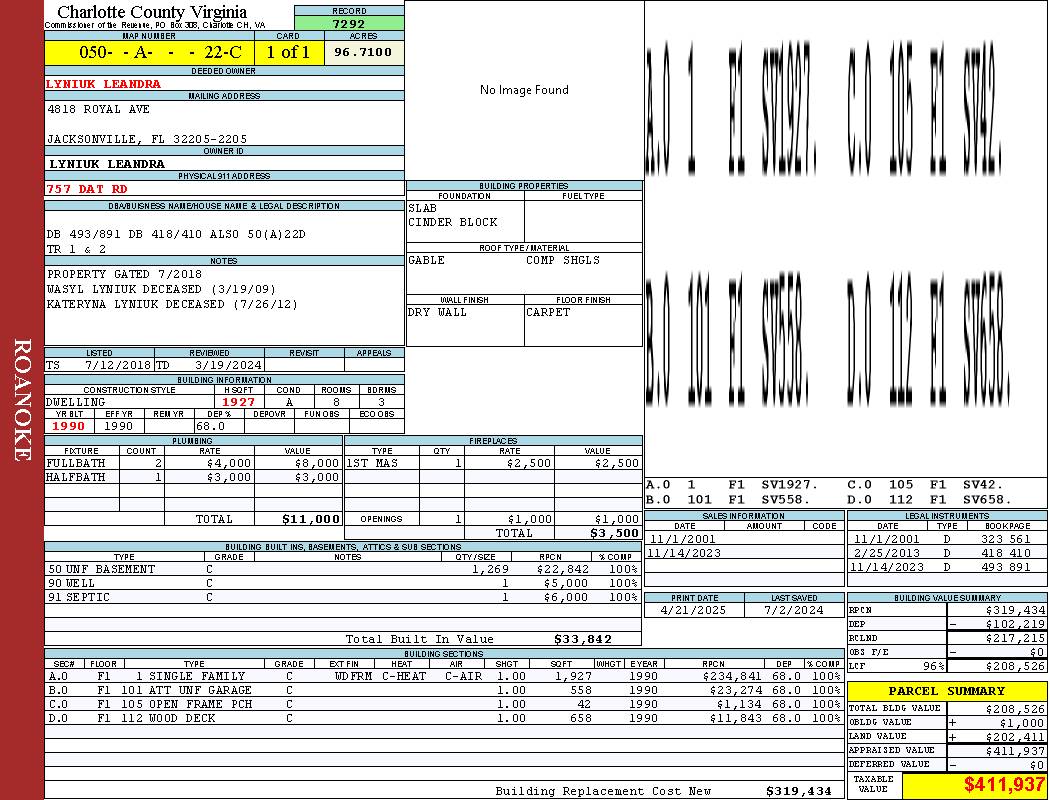The height and width of the screenshot is (800, 1050).
Task: Click roof type GABLE
Action: tap(426, 260)
